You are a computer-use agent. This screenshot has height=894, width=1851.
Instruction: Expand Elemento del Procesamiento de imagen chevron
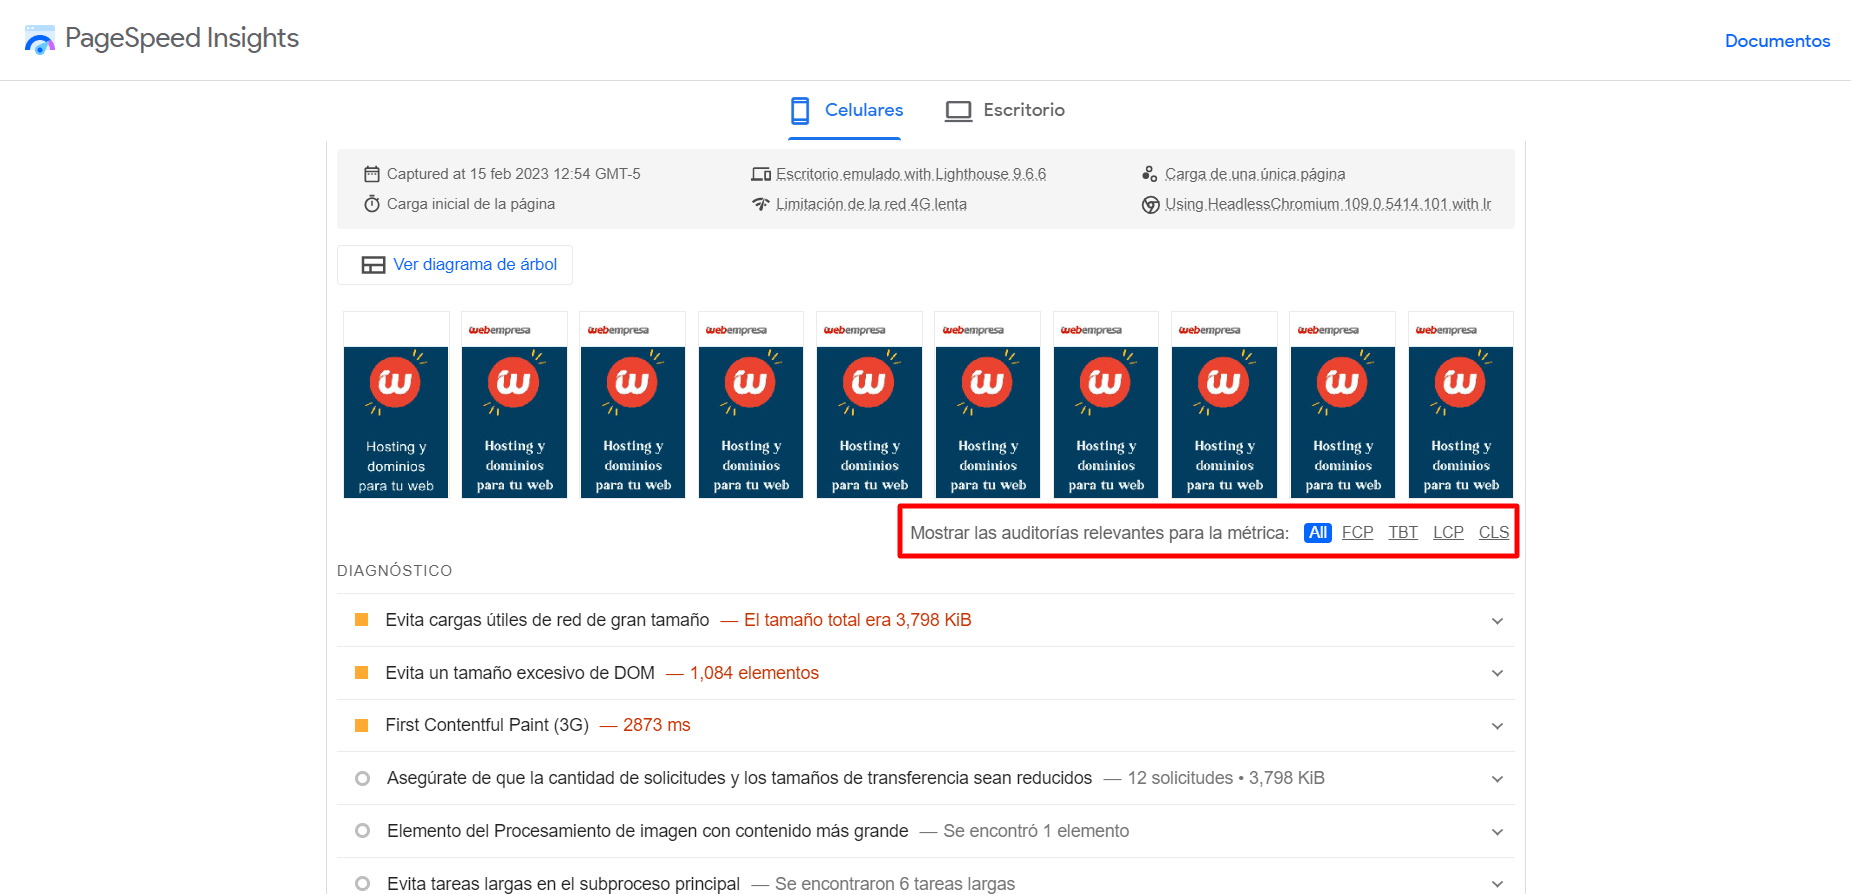tap(1497, 832)
